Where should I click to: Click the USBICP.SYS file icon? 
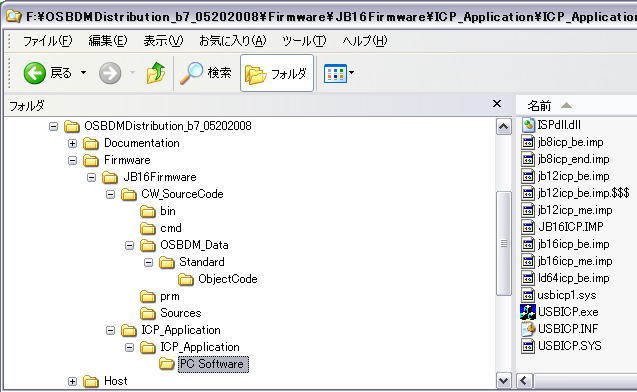[528, 346]
